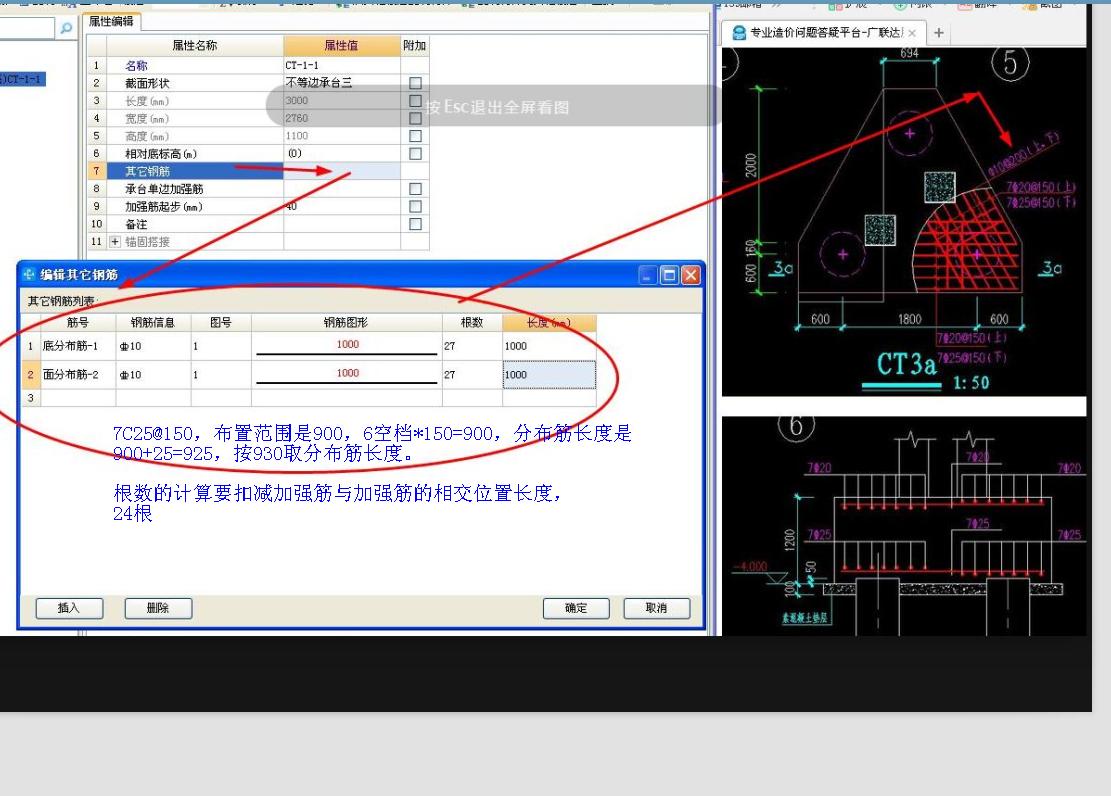Maximize the 编辑其它钢筋 dialog
The height and width of the screenshot is (796, 1111).
click(669, 275)
